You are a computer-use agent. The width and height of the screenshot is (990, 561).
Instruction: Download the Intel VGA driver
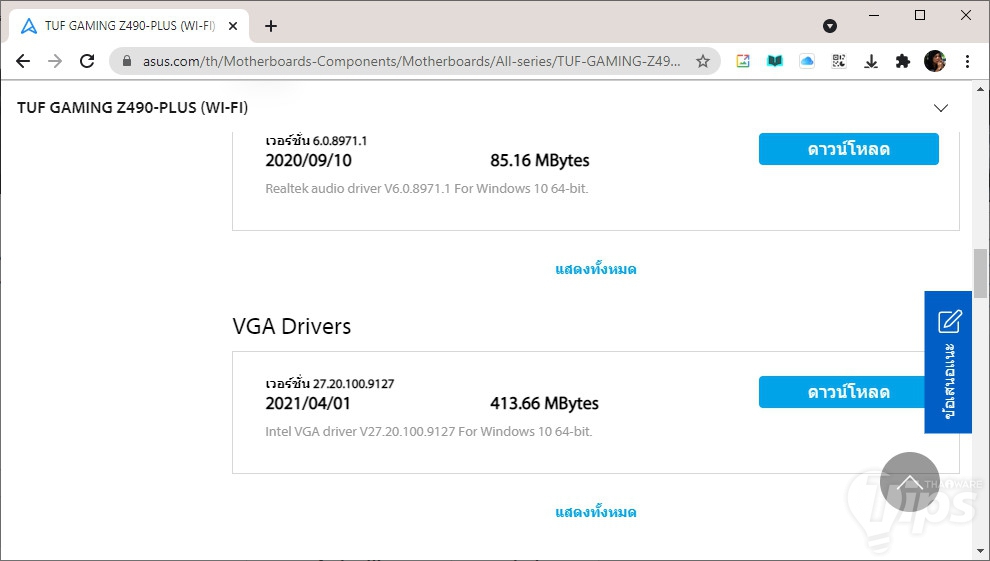848,392
